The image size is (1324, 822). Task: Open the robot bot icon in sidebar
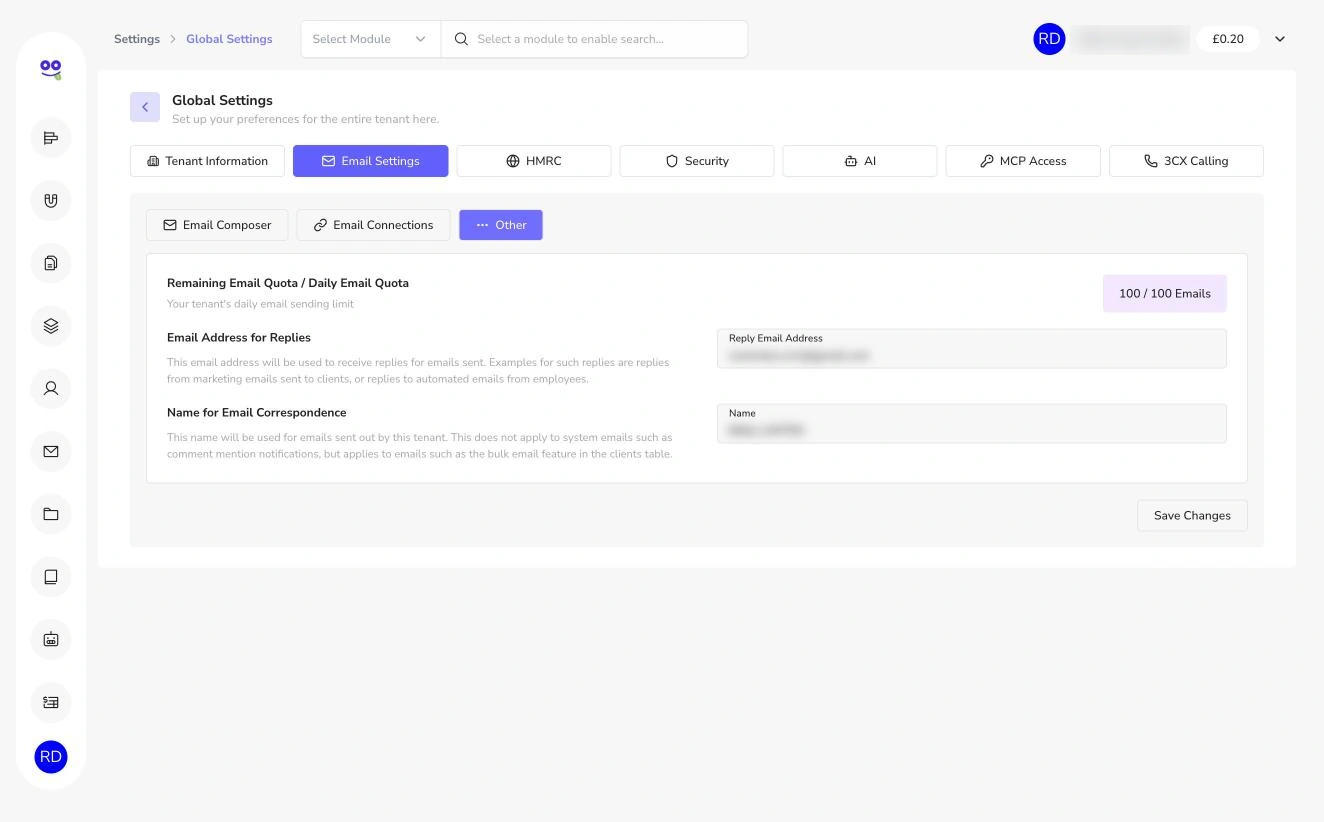coord(51,639)
